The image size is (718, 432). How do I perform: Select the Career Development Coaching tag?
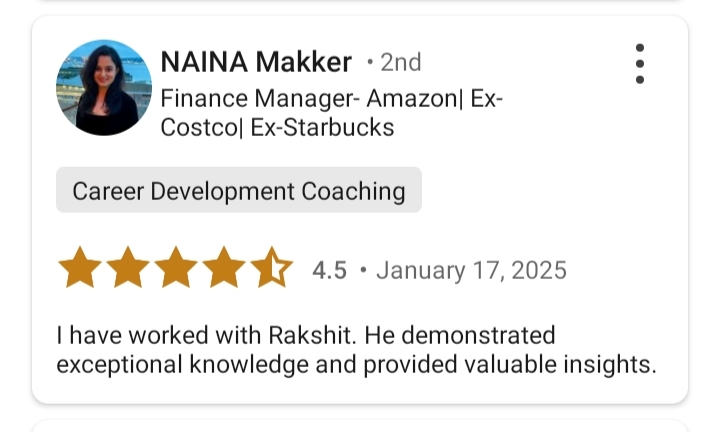pos(239,191)
